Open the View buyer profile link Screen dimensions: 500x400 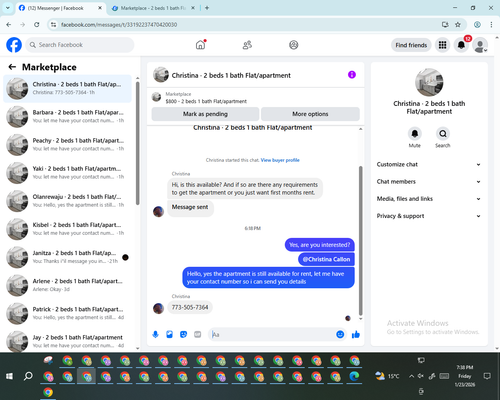tap(280, 160)
